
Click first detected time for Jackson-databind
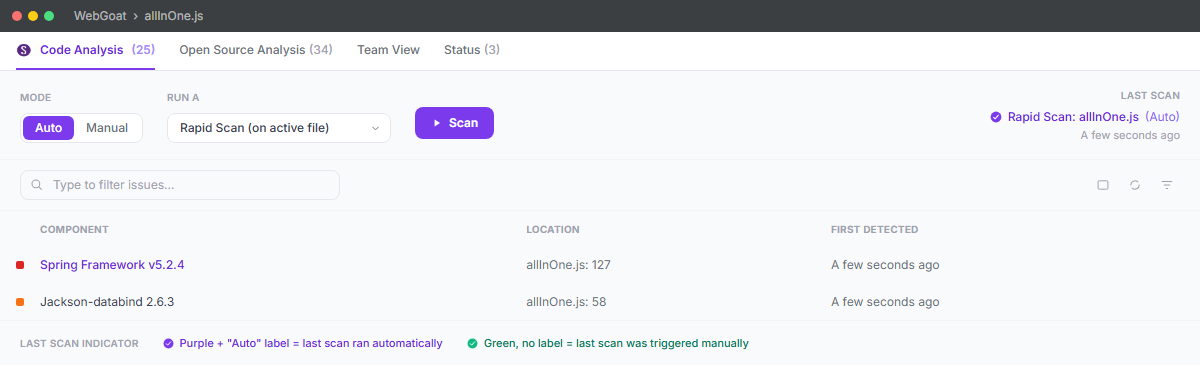tap(885, 301)
